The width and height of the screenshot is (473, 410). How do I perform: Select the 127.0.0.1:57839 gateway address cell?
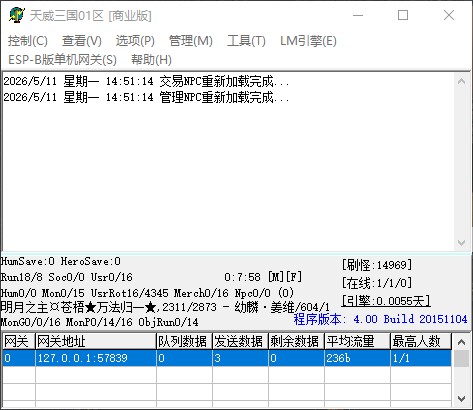pos(96,358)
